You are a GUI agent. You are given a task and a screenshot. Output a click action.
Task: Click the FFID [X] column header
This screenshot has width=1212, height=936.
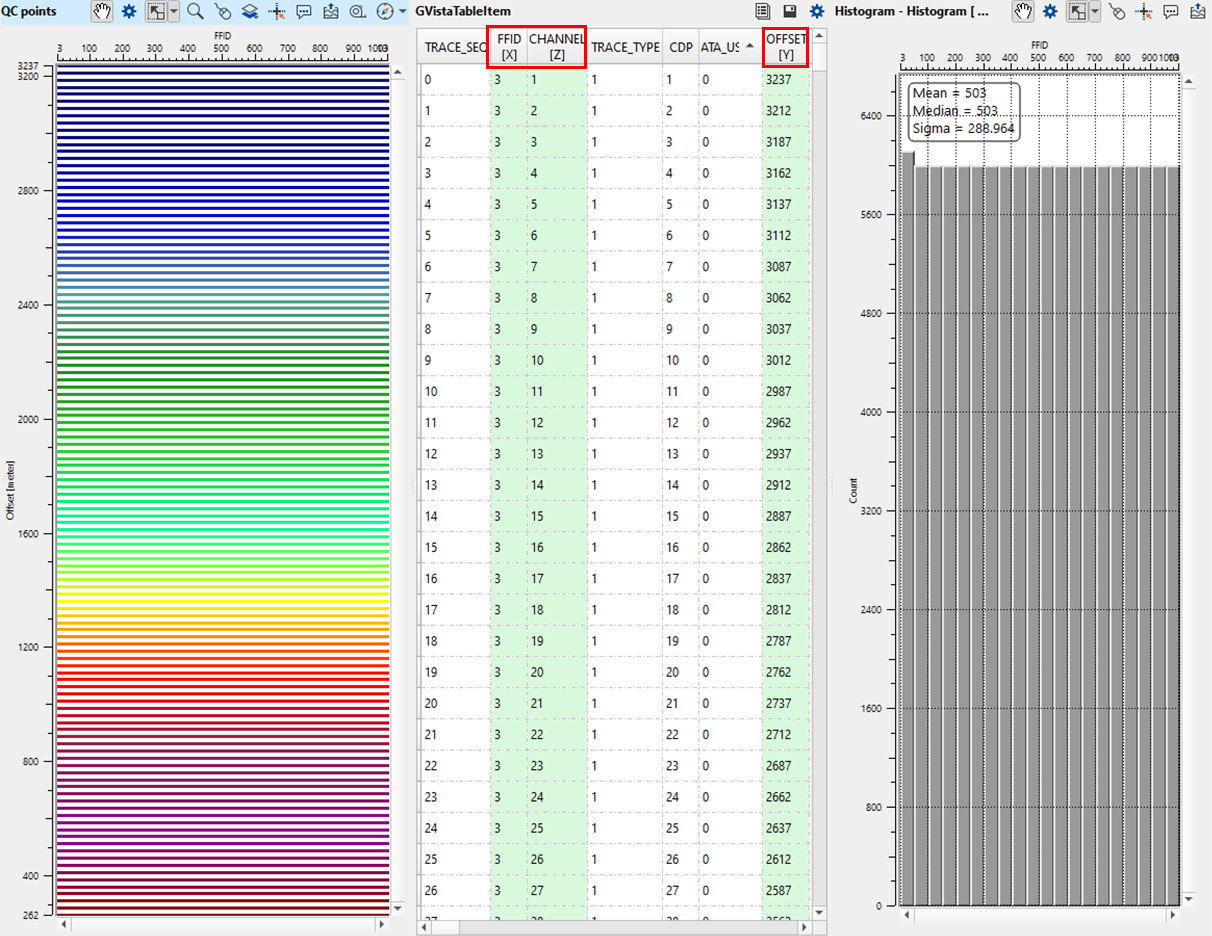click(508, 47)
